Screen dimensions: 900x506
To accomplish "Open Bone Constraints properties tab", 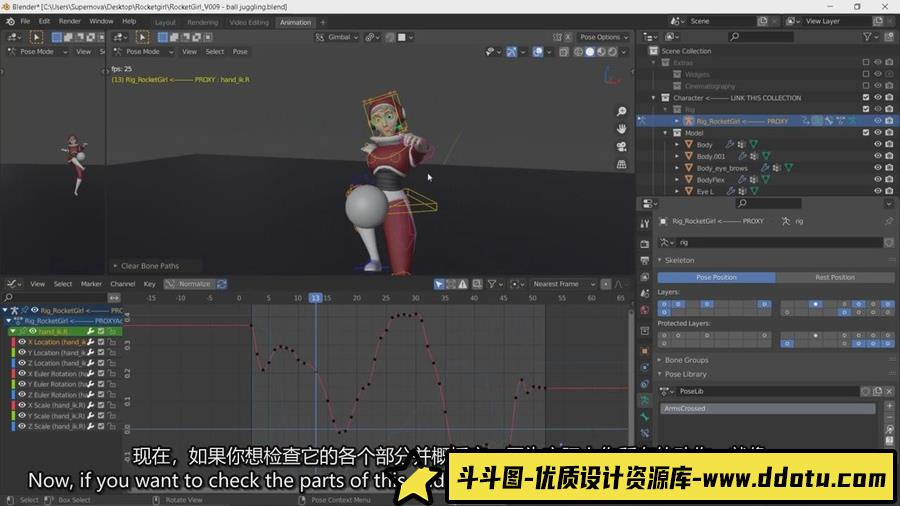I will pos(645,433).
